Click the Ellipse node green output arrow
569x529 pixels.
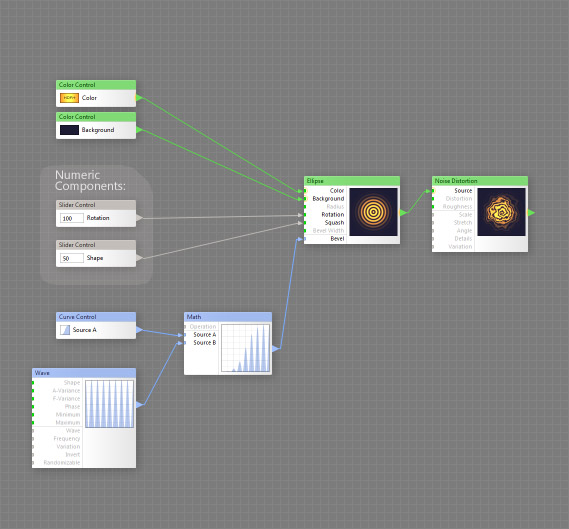click(403, 212)
